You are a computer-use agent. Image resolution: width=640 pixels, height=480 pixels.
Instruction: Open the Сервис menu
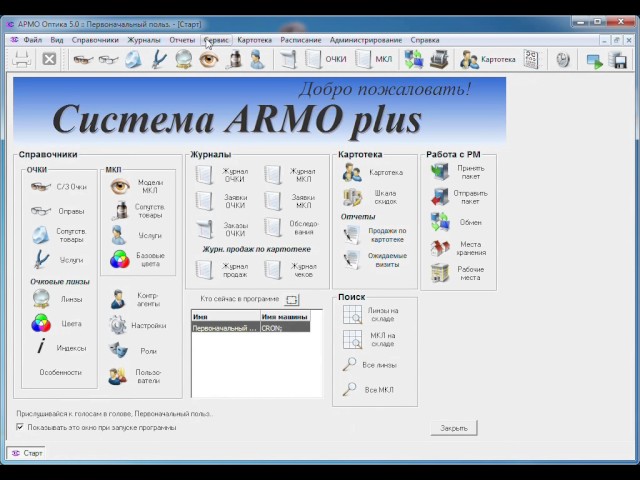point(216,40)
